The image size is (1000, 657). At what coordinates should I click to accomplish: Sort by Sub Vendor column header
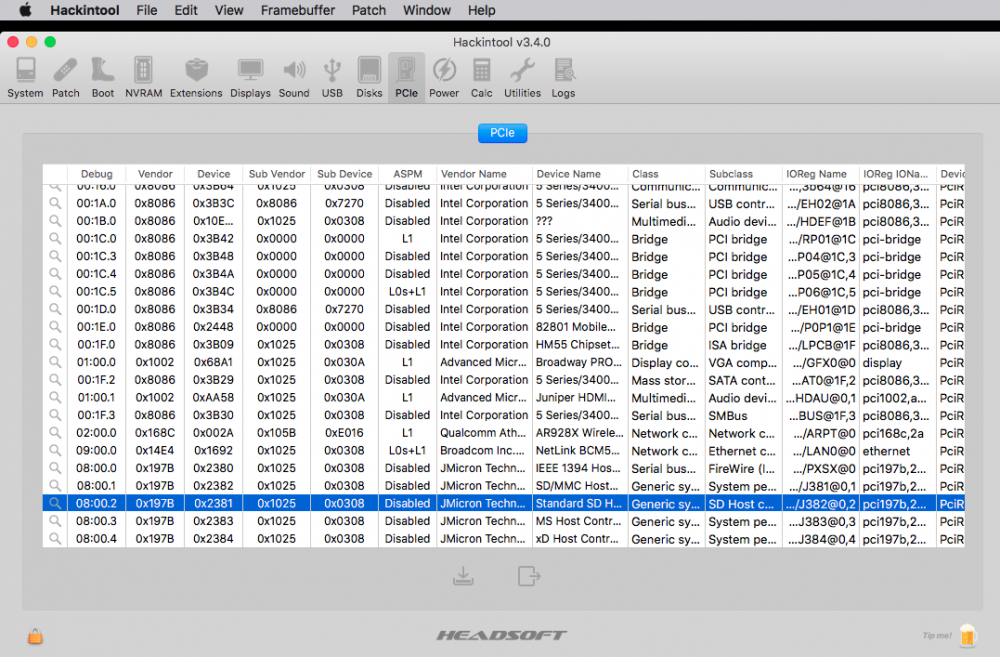pos(277,173)
